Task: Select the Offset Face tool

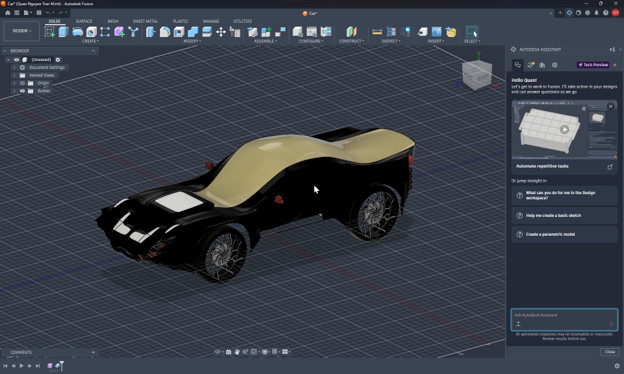Action: point(207,32)
